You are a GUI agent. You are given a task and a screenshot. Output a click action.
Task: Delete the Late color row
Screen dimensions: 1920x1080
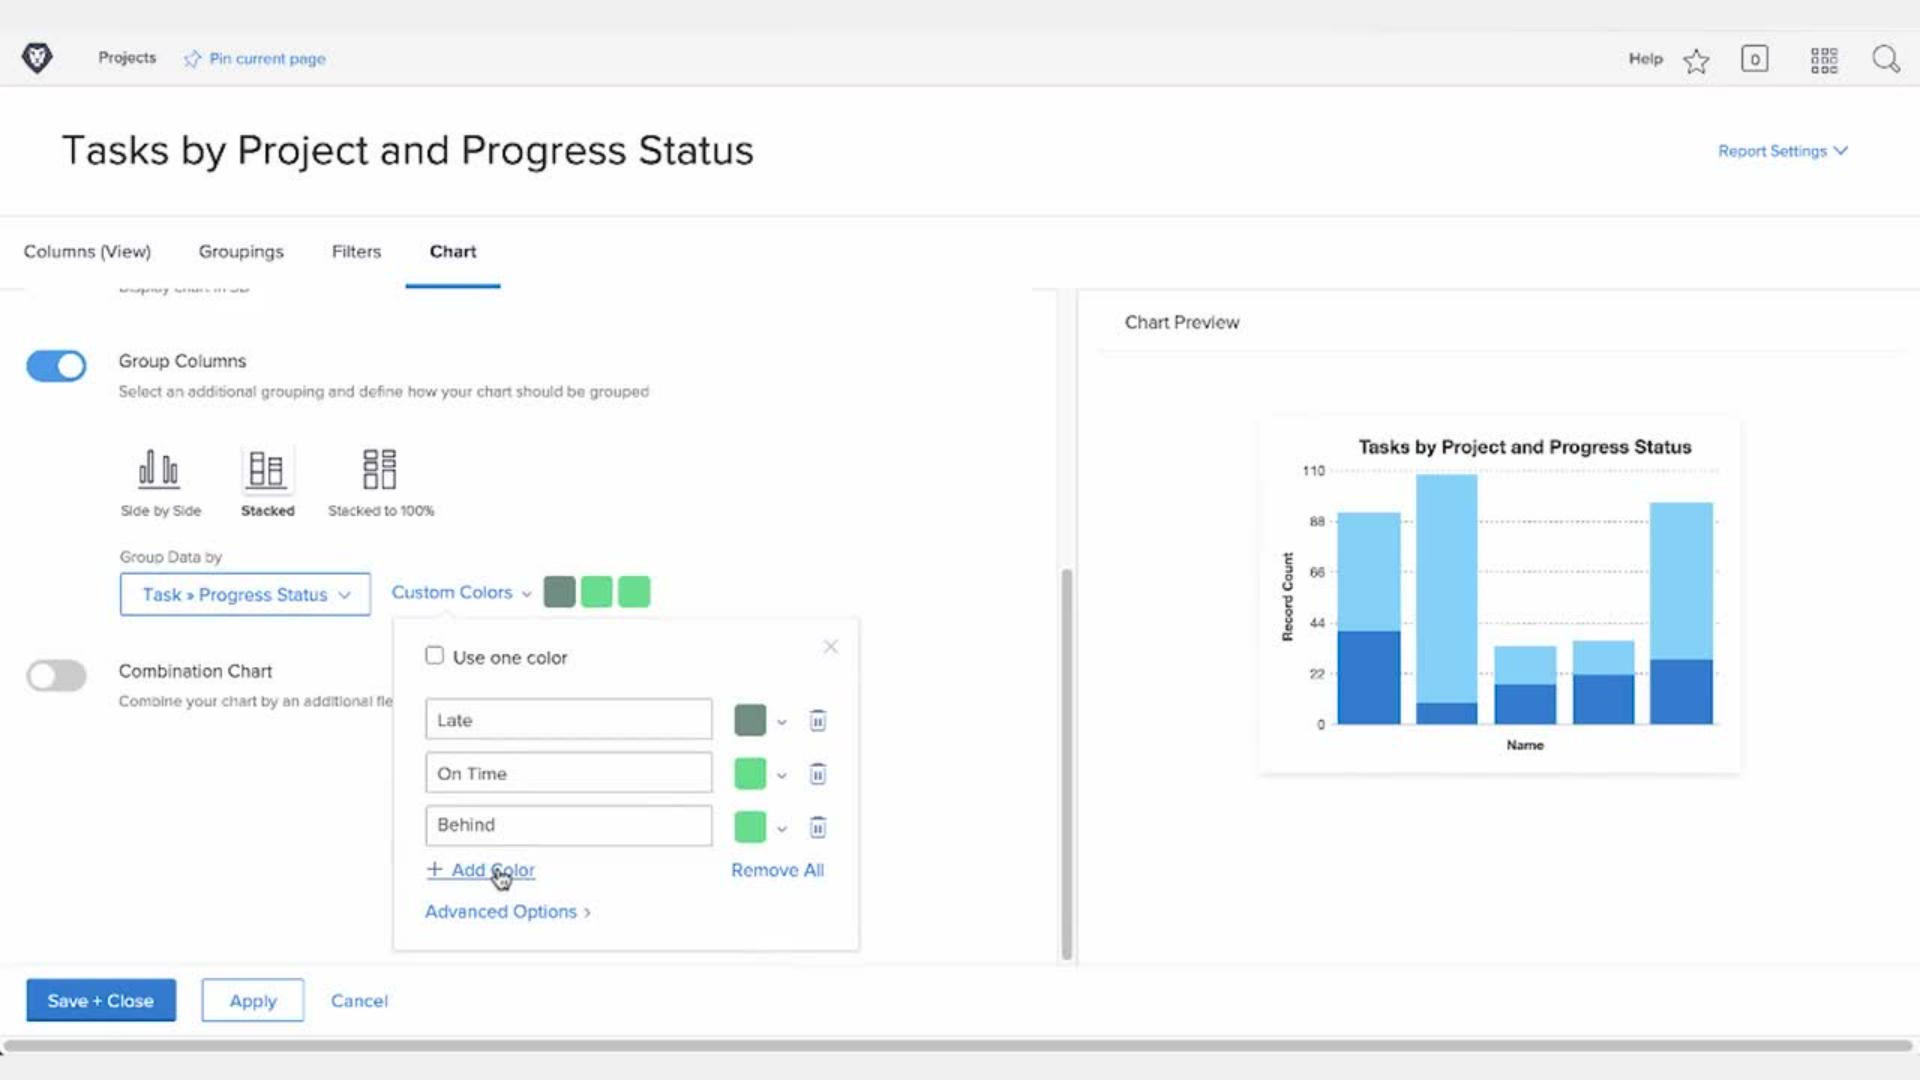(817, 721)
